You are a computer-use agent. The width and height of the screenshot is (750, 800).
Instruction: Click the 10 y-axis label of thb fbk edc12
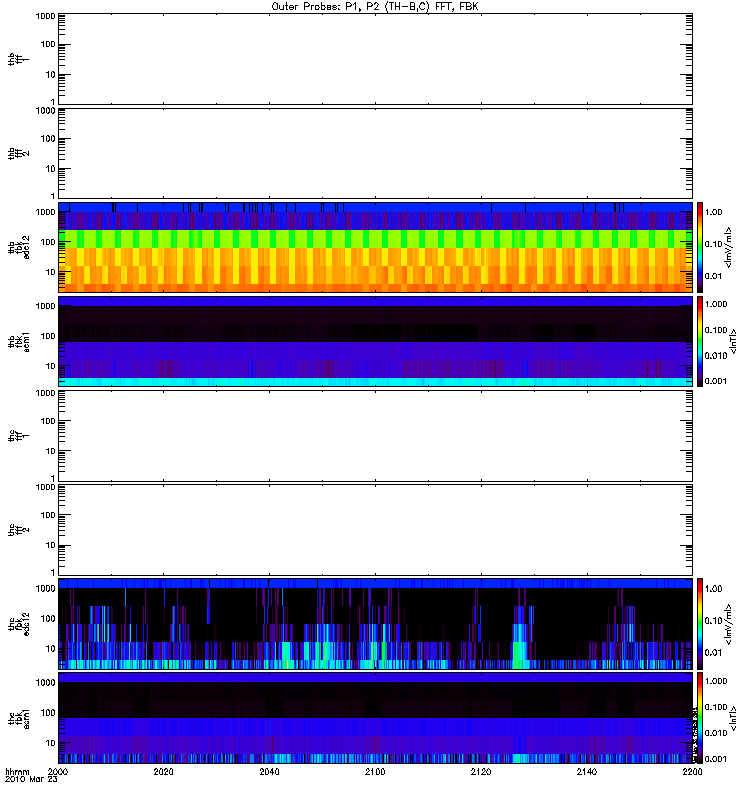(51, 272)
